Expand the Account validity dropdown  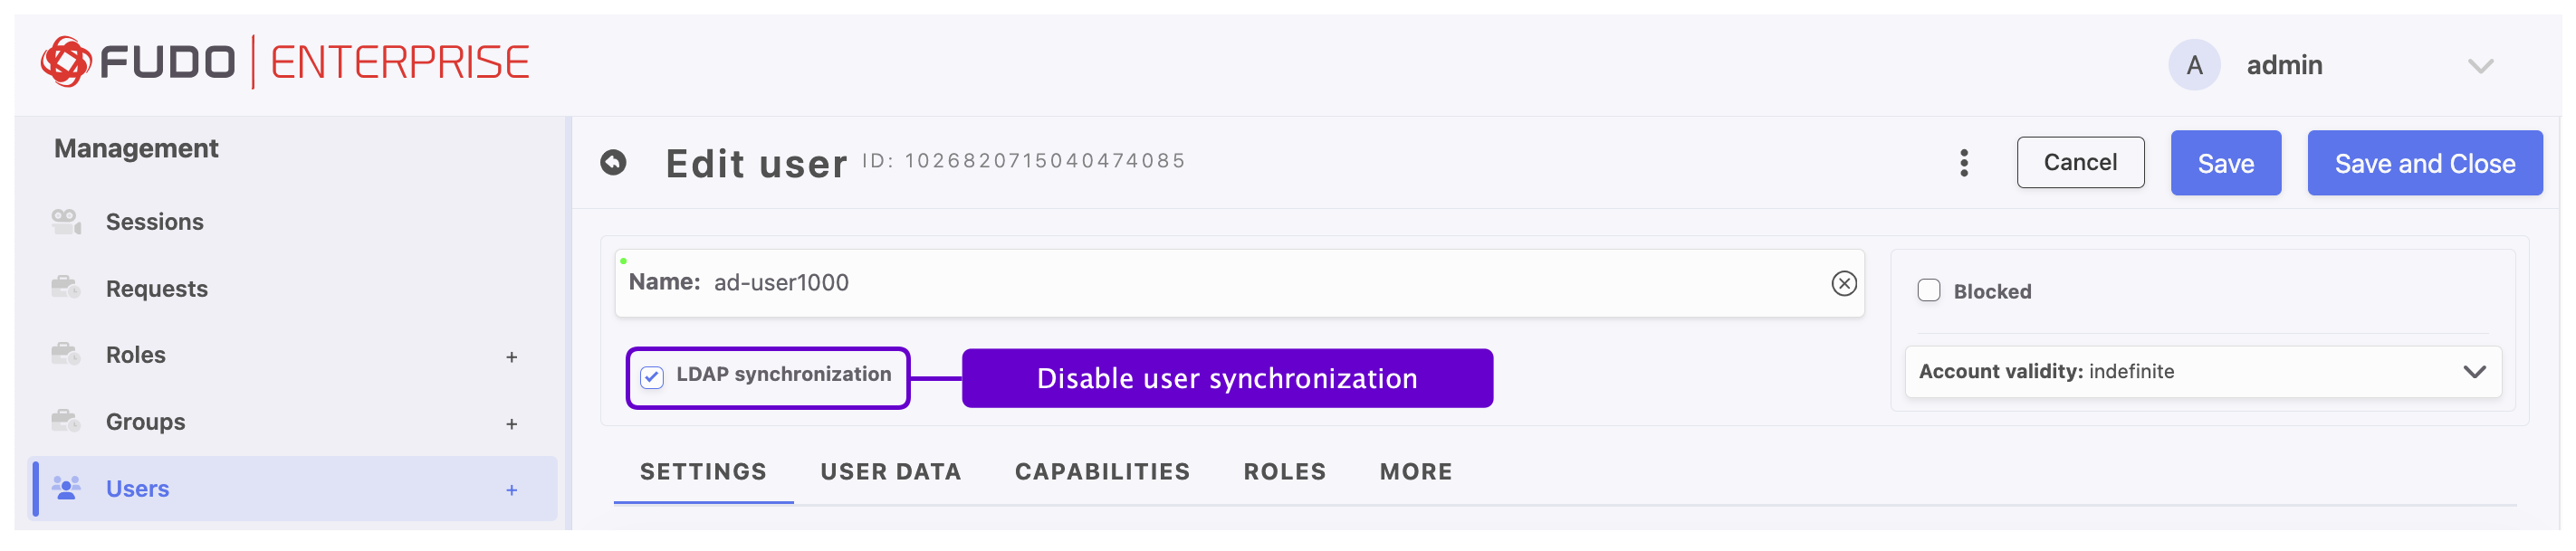pyautogui.click(x=2473, y=372)
